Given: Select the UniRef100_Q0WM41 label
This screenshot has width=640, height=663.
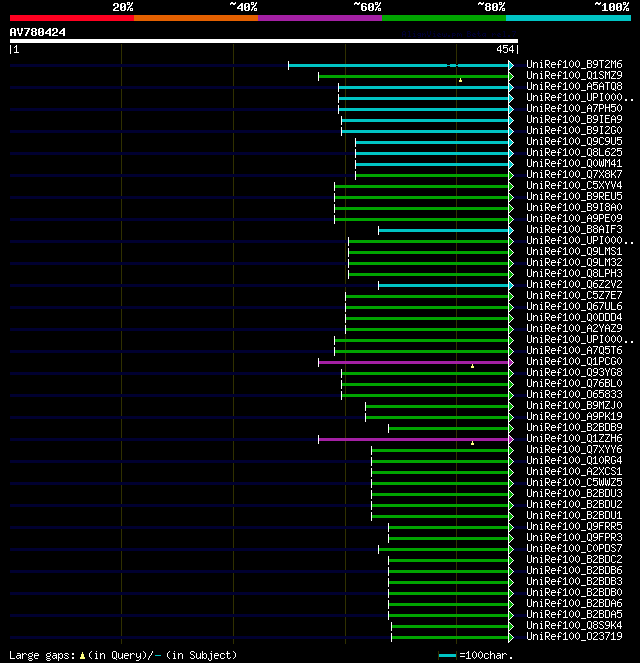Looking at the screenshot, I should point(574,163).
